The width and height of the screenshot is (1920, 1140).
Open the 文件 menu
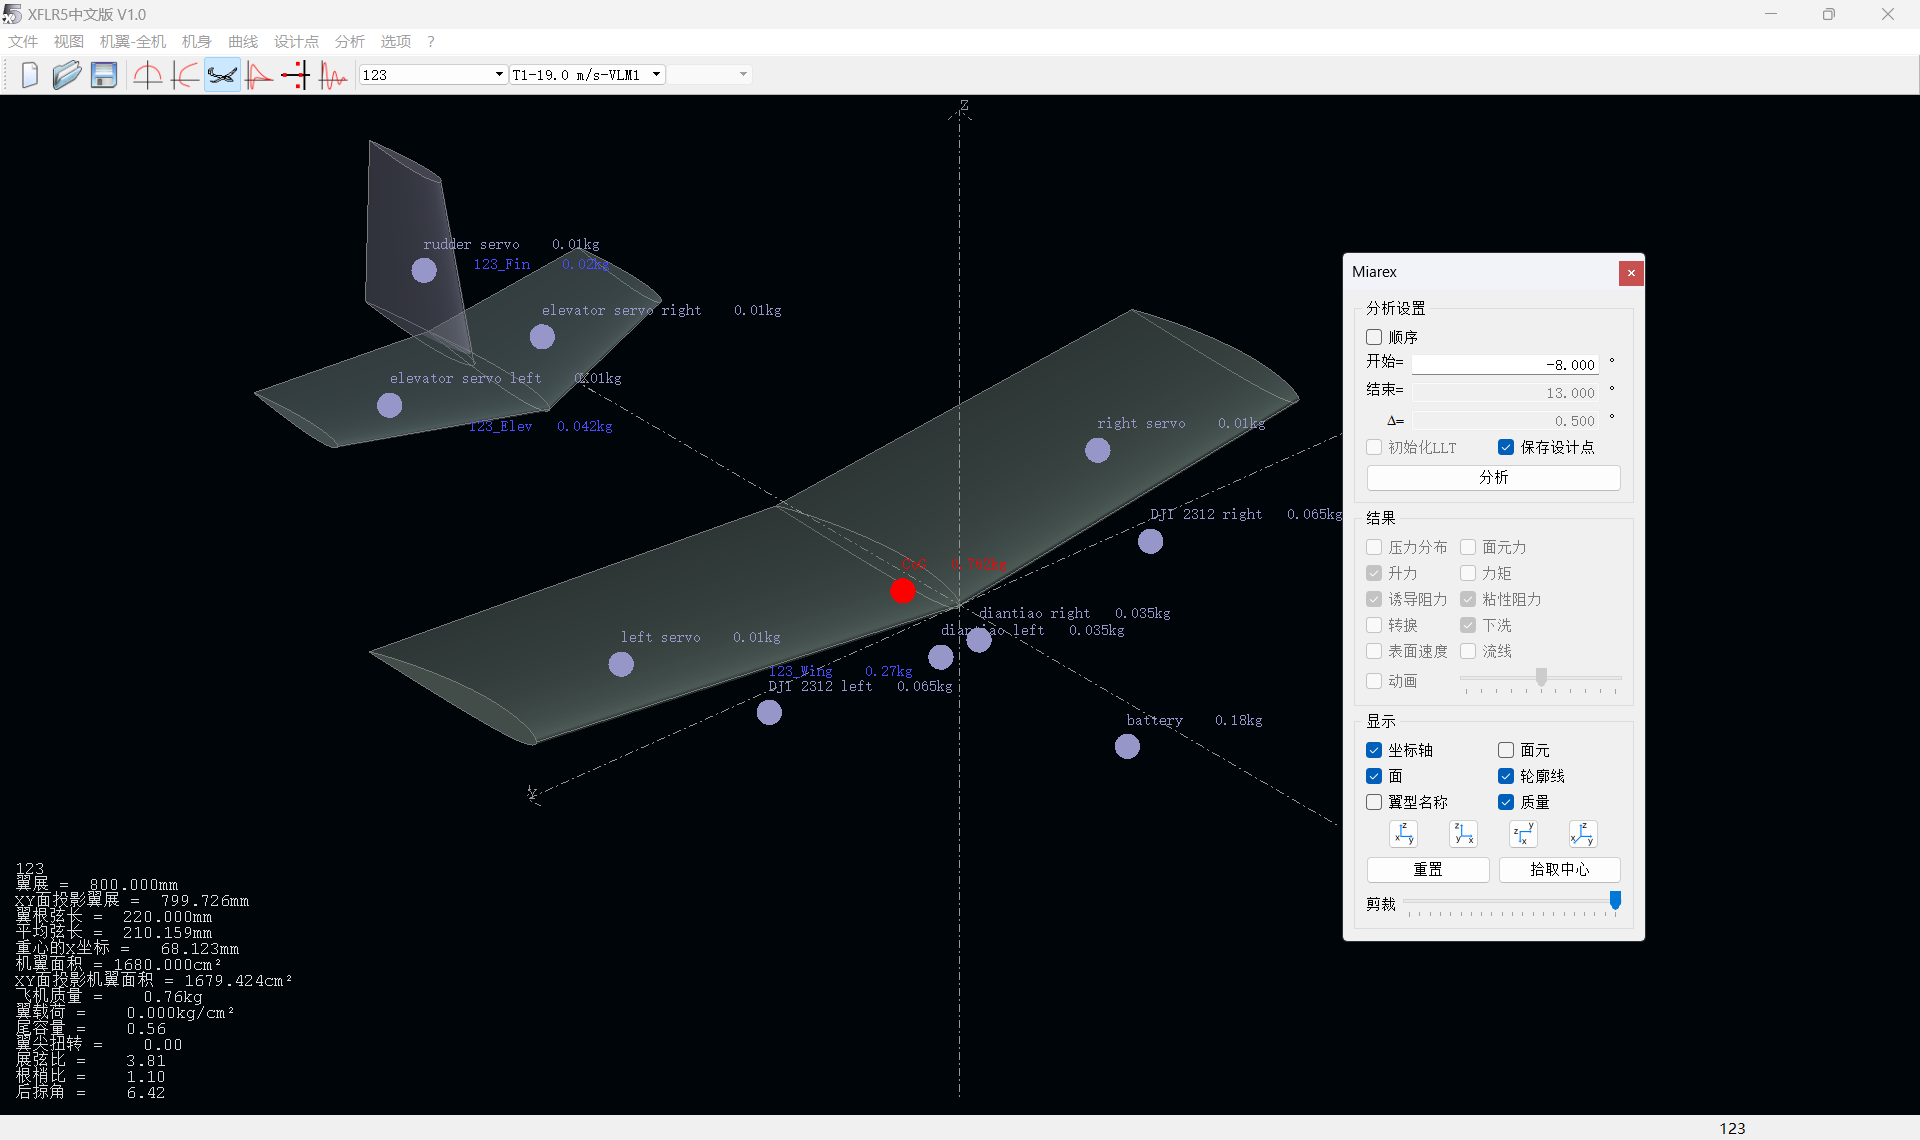[23, 41]
